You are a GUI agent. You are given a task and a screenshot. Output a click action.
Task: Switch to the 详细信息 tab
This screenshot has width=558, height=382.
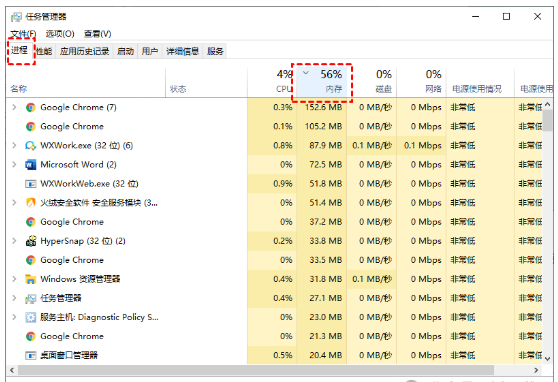pyautogui.click(x=183, y=51)
